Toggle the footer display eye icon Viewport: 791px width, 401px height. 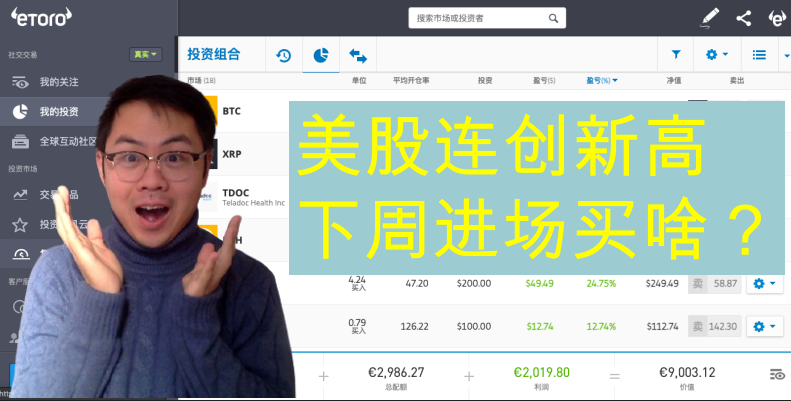pyautogui.click(x=777, y=375)
